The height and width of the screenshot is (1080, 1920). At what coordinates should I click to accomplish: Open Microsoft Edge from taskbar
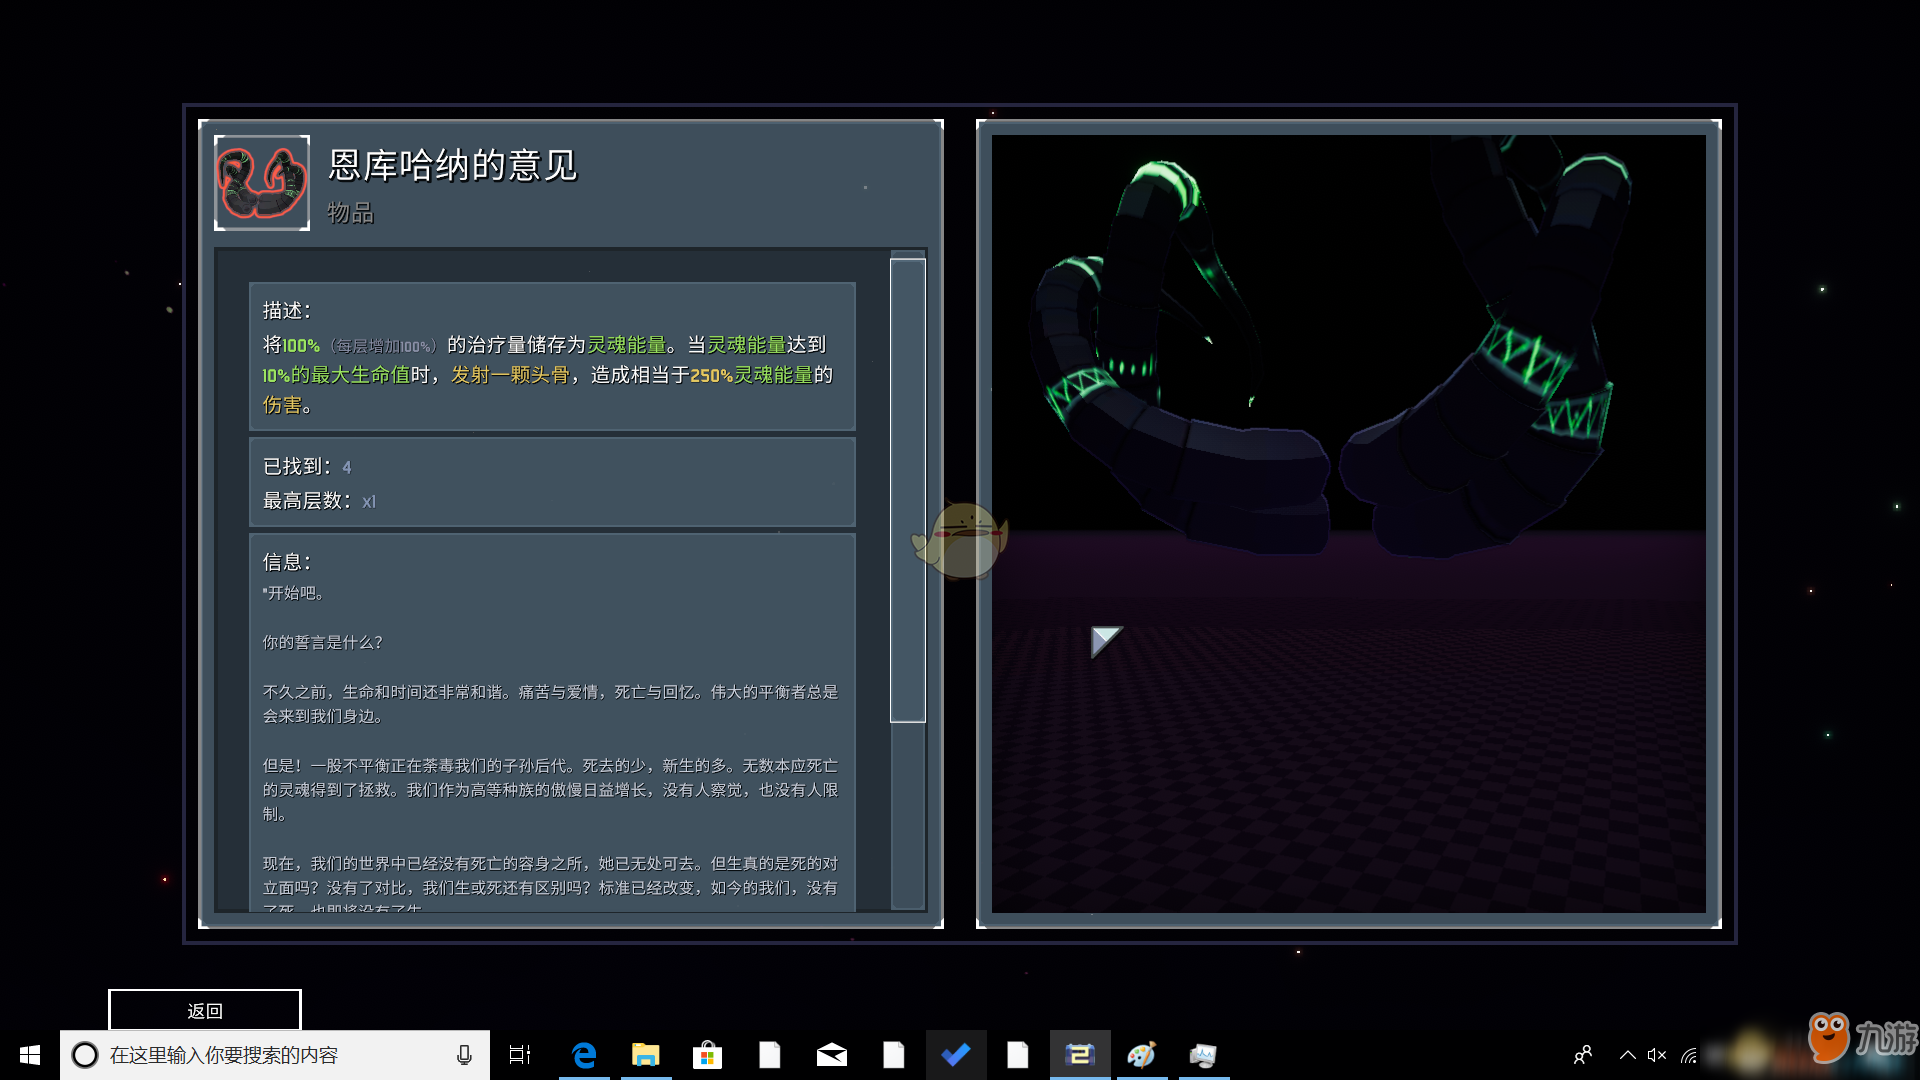pyautogui.click(x=584, y=1055)
